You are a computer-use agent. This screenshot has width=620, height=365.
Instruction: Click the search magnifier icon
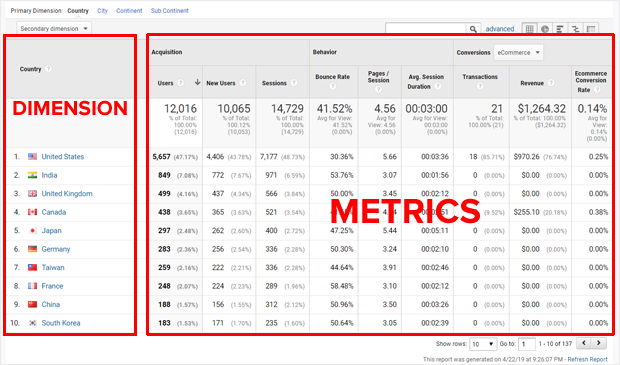[x=473, y=29]
